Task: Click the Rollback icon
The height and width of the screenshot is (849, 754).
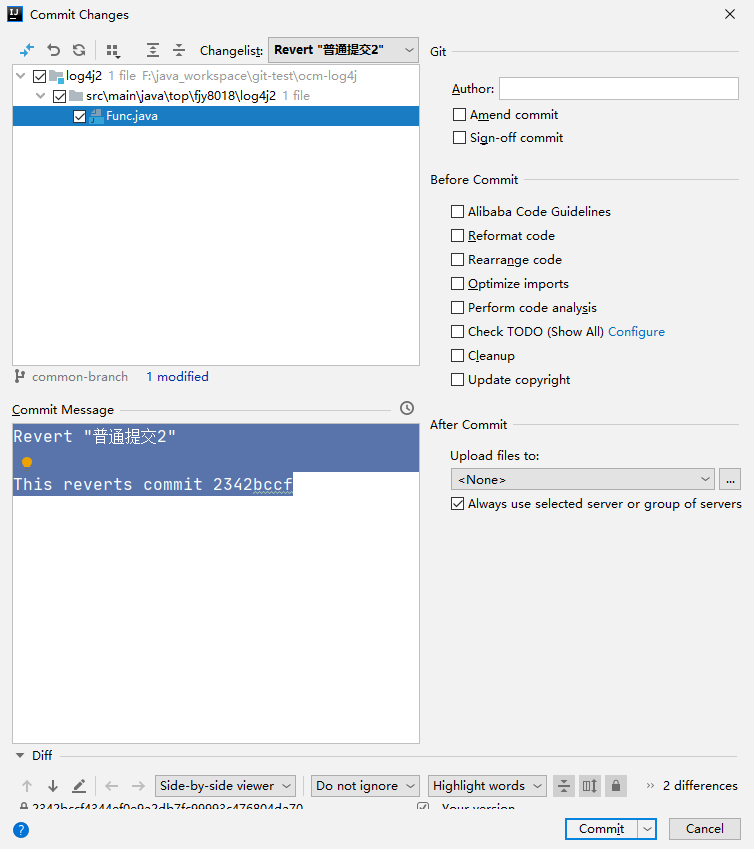Action: tap(53, 50)
